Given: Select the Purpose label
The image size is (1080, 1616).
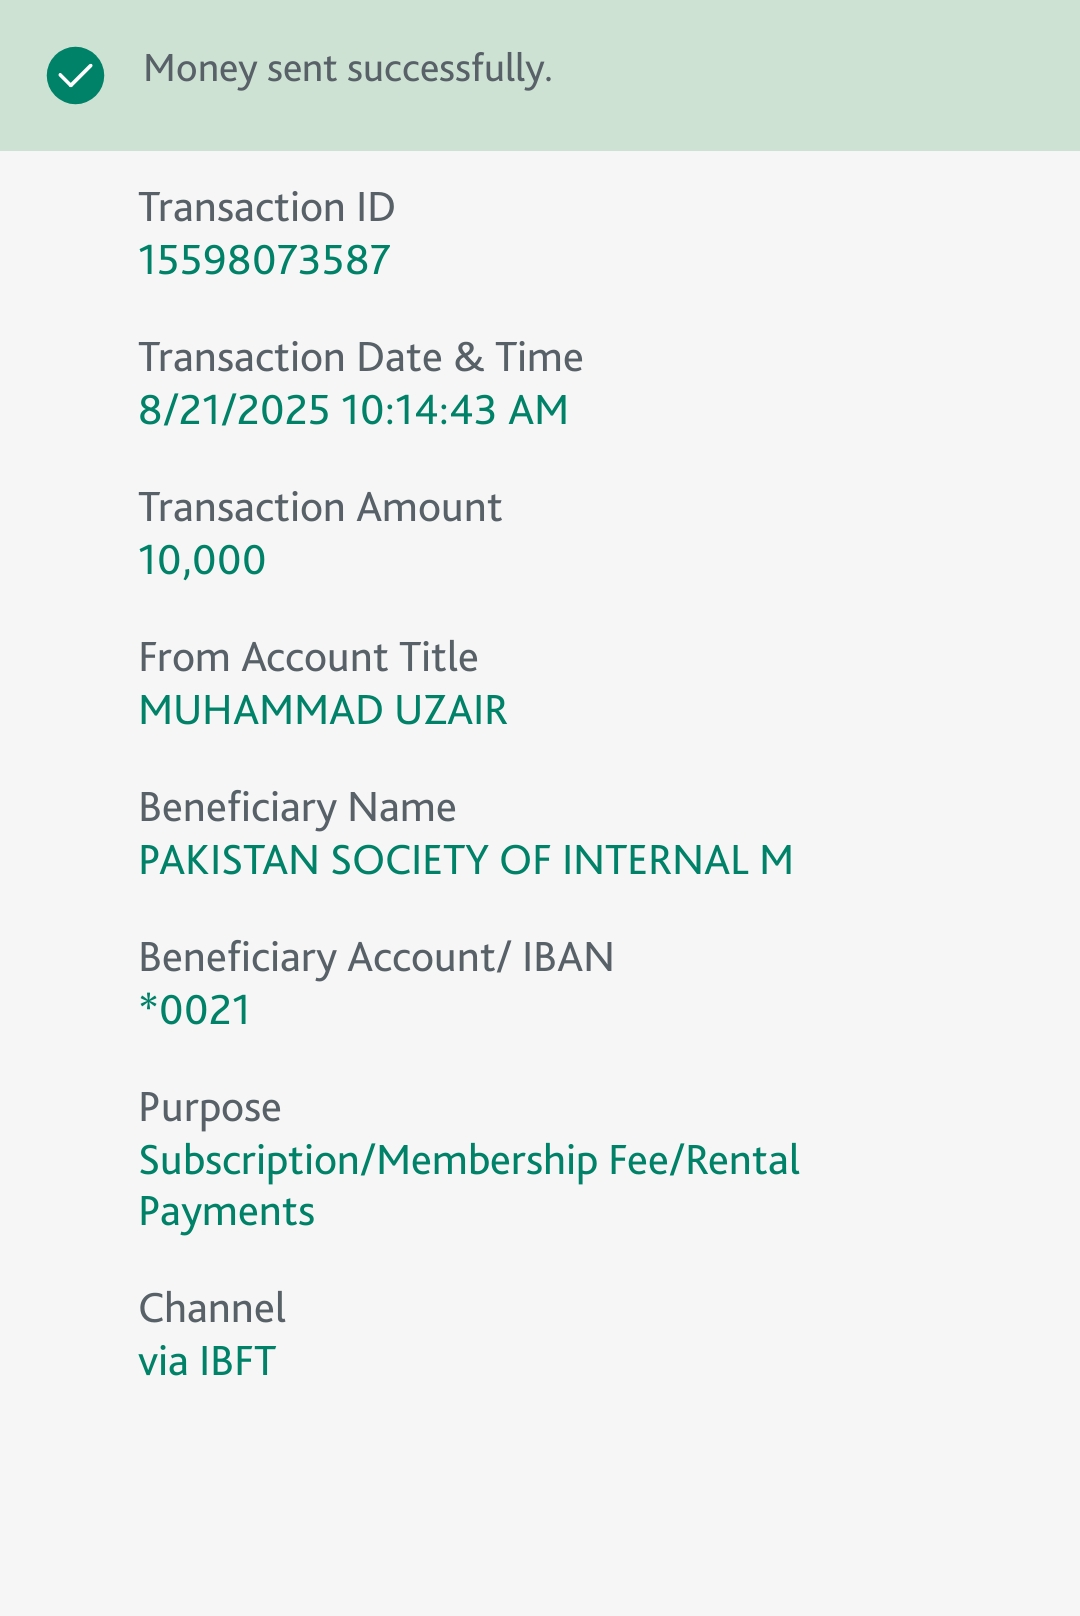Looking at the screenshot, I should click(x=210, y=1108).
